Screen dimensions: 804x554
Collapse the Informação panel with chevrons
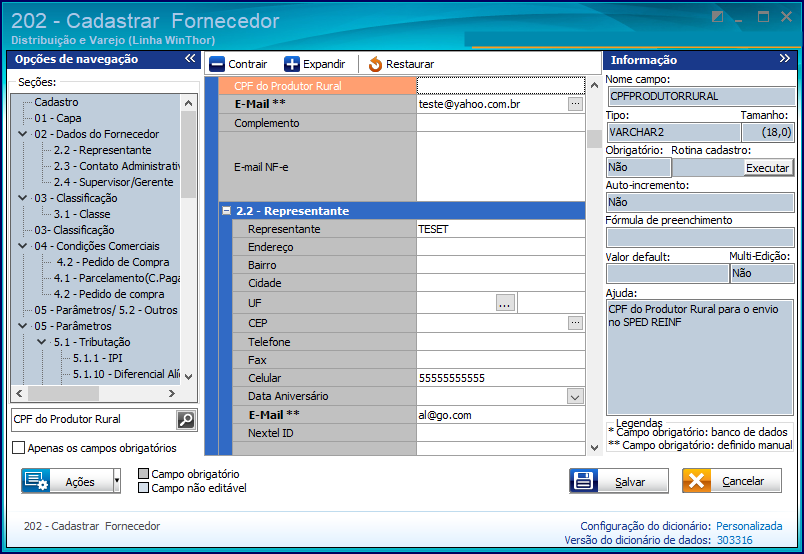pyautogui.click(x=785, y=58)
